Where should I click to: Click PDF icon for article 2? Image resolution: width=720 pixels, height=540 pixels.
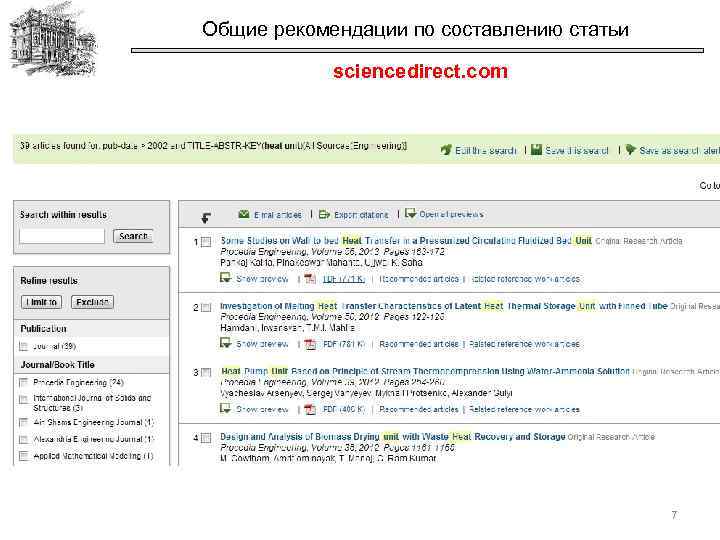tap(310, 344)
